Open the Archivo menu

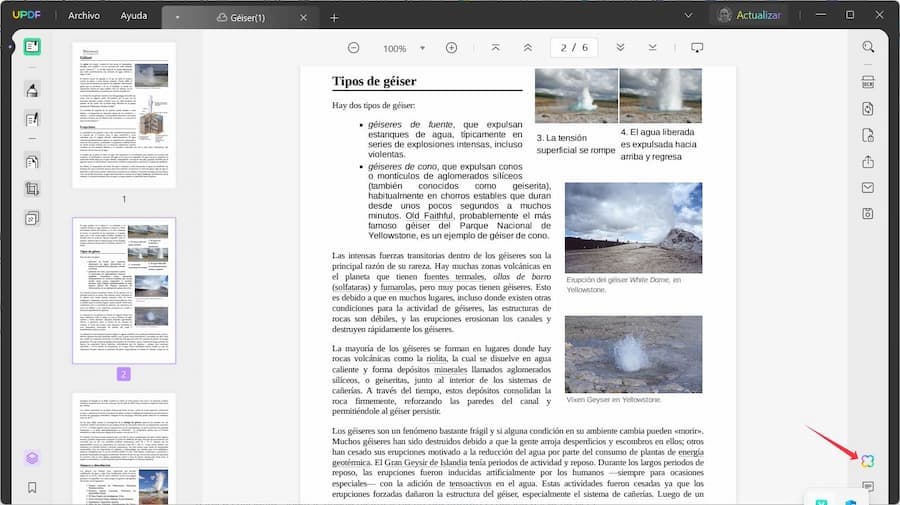coord(84,15)
